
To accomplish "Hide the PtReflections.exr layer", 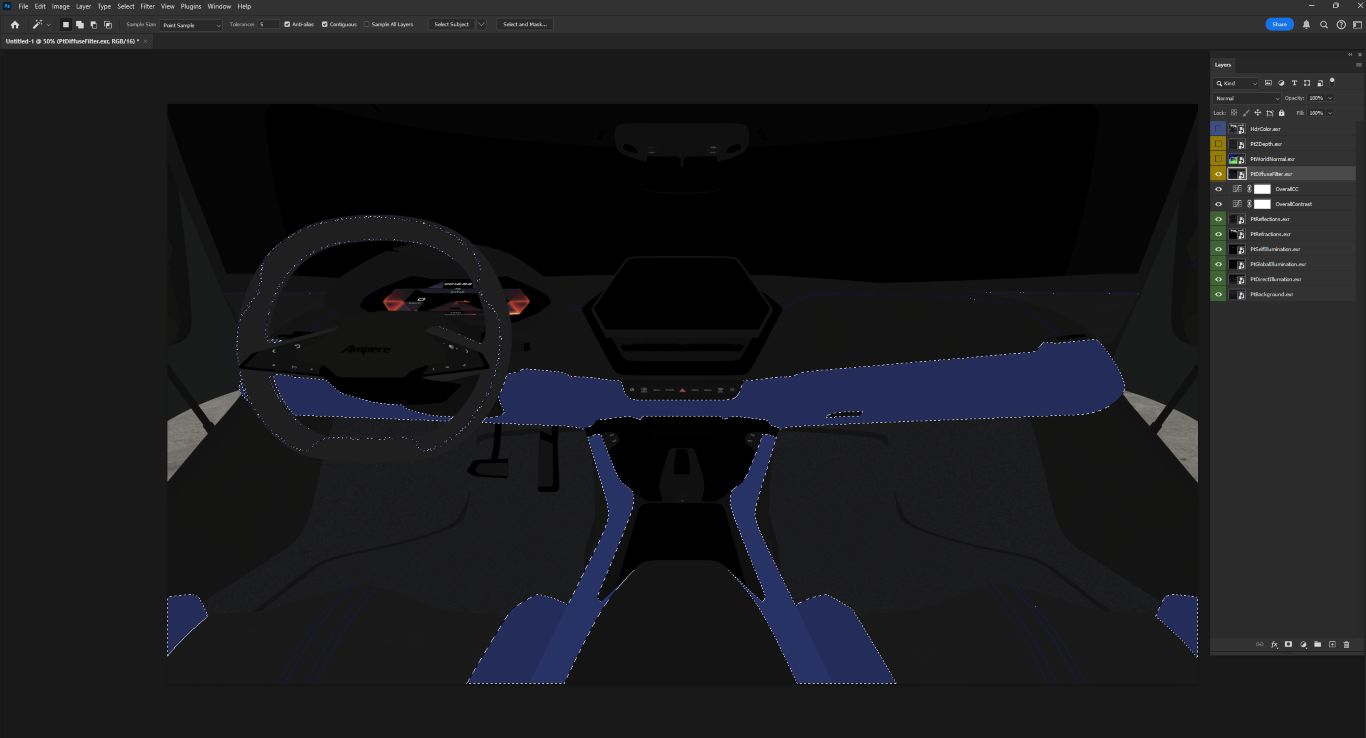I will tap(1218, 219).
